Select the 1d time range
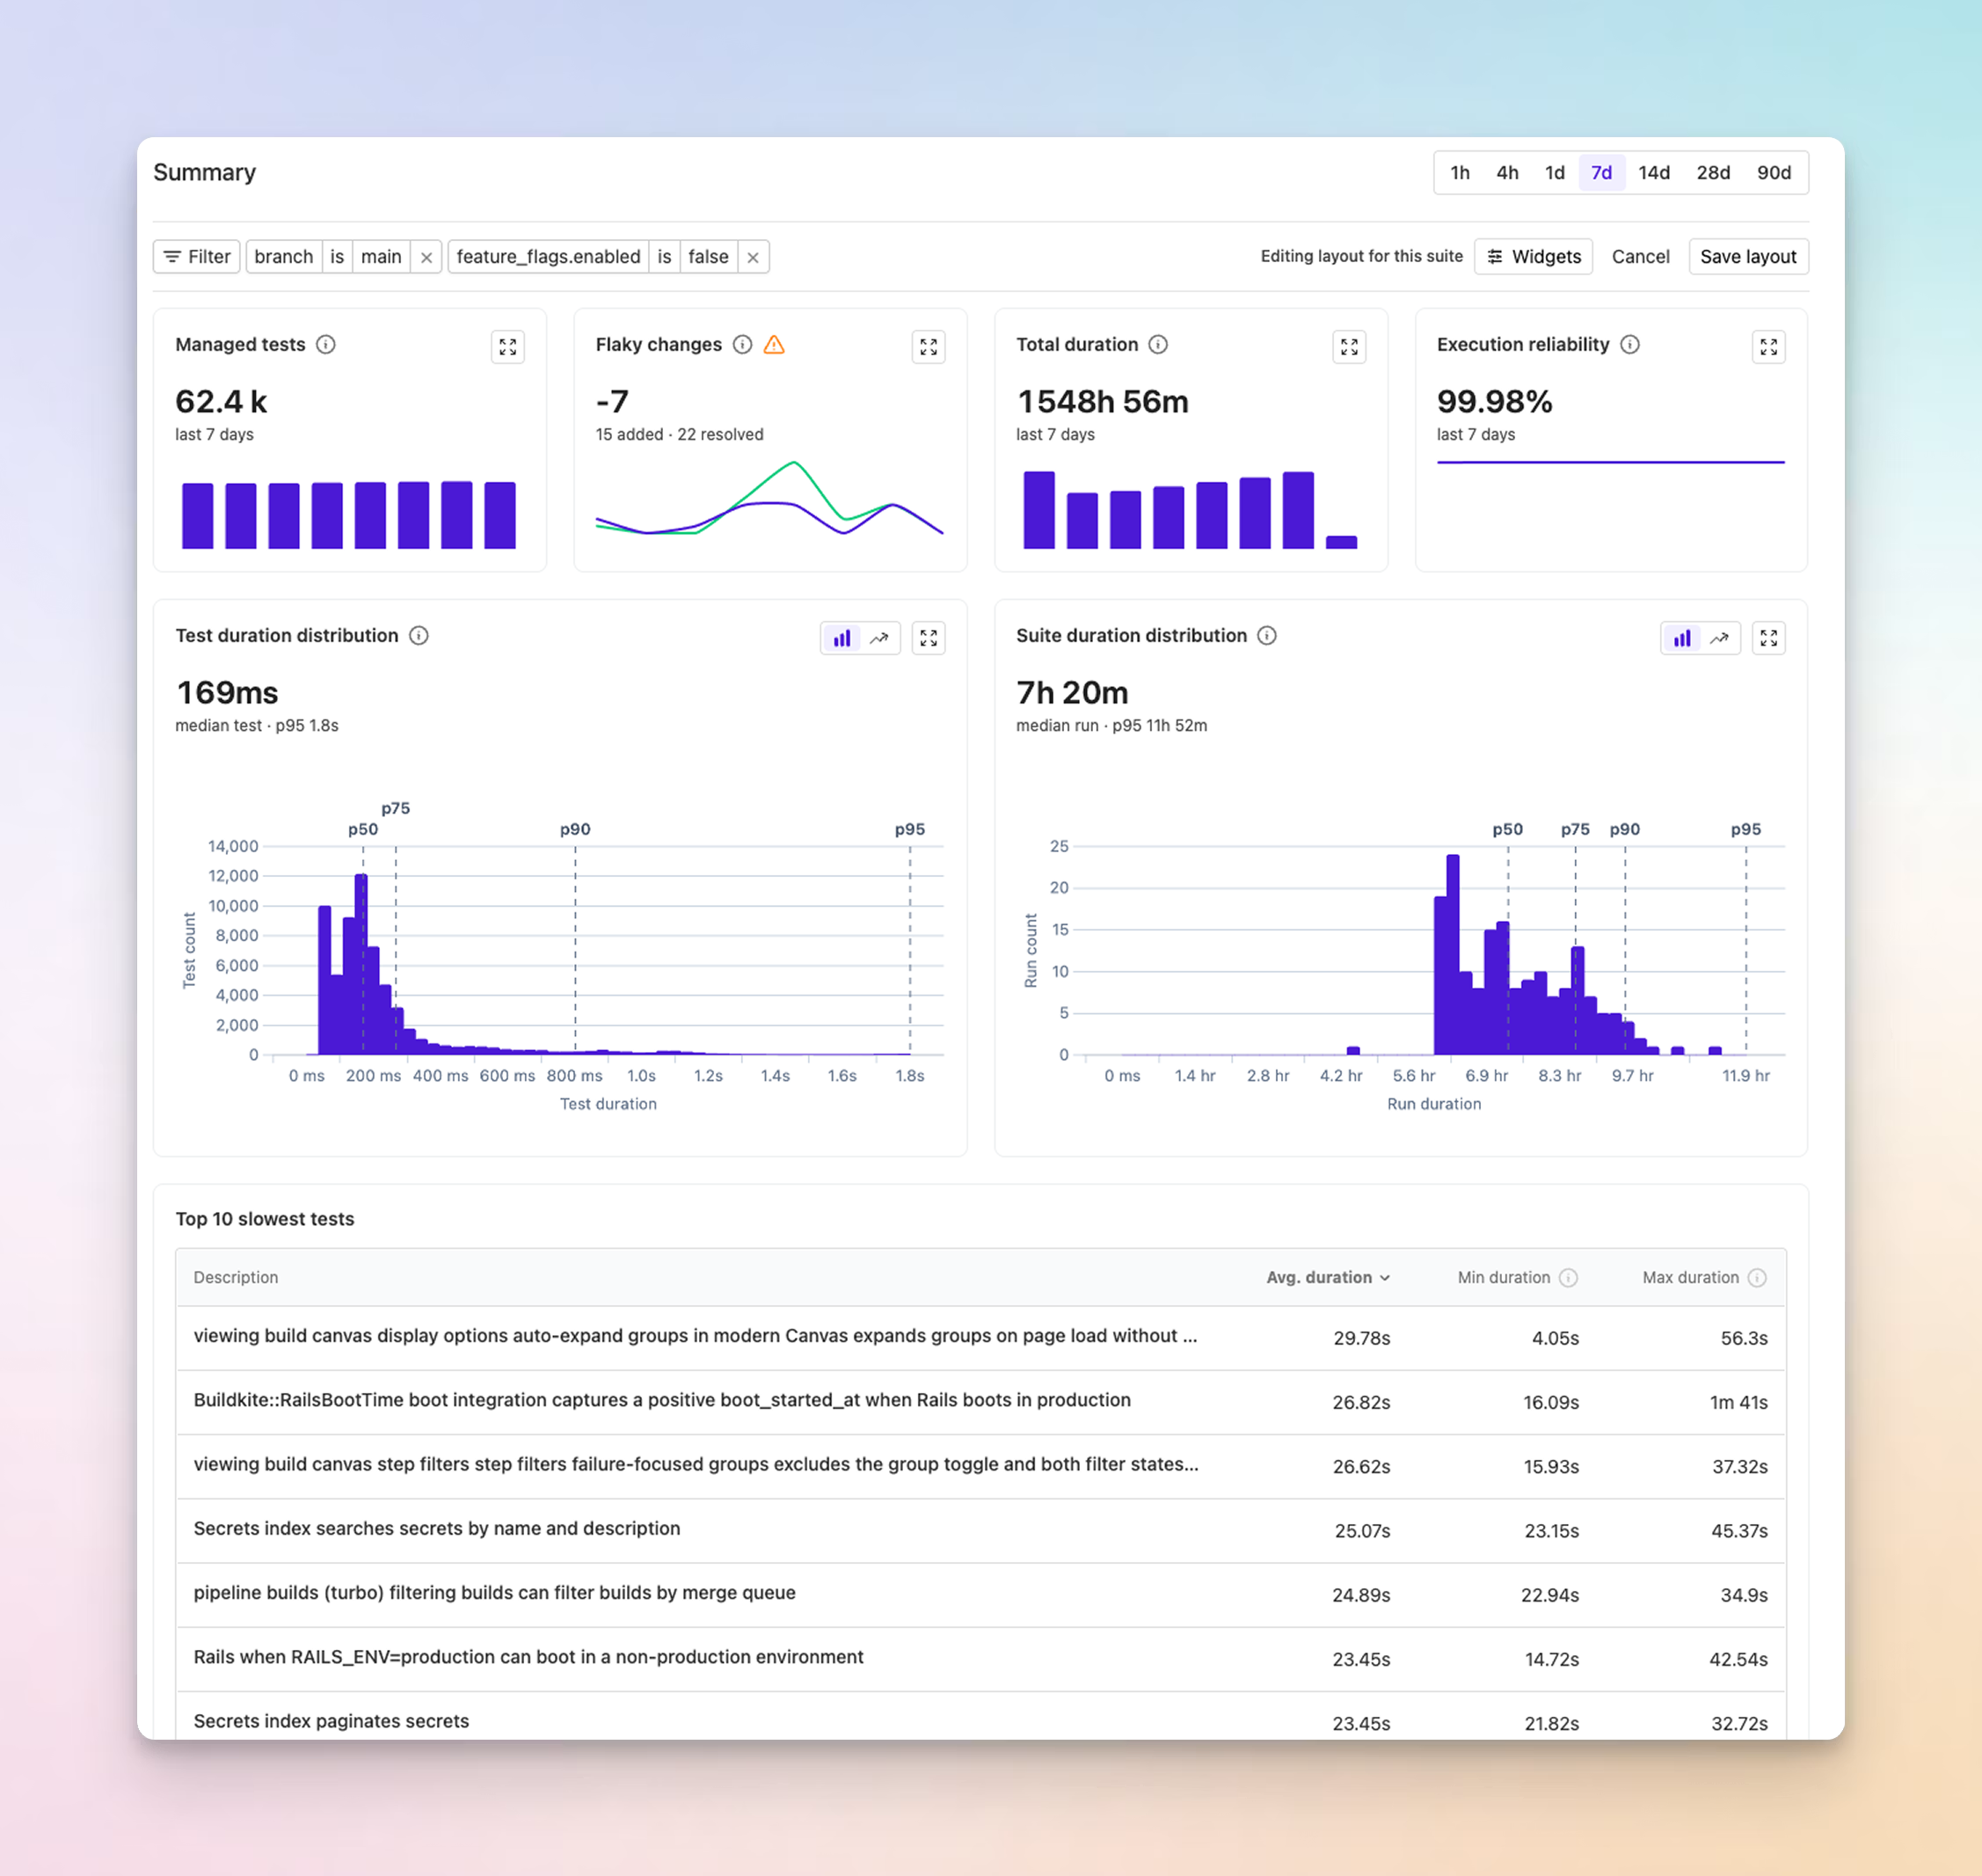The image size is (1982, 1876). pyautogui.click(x=1554, y=173)
